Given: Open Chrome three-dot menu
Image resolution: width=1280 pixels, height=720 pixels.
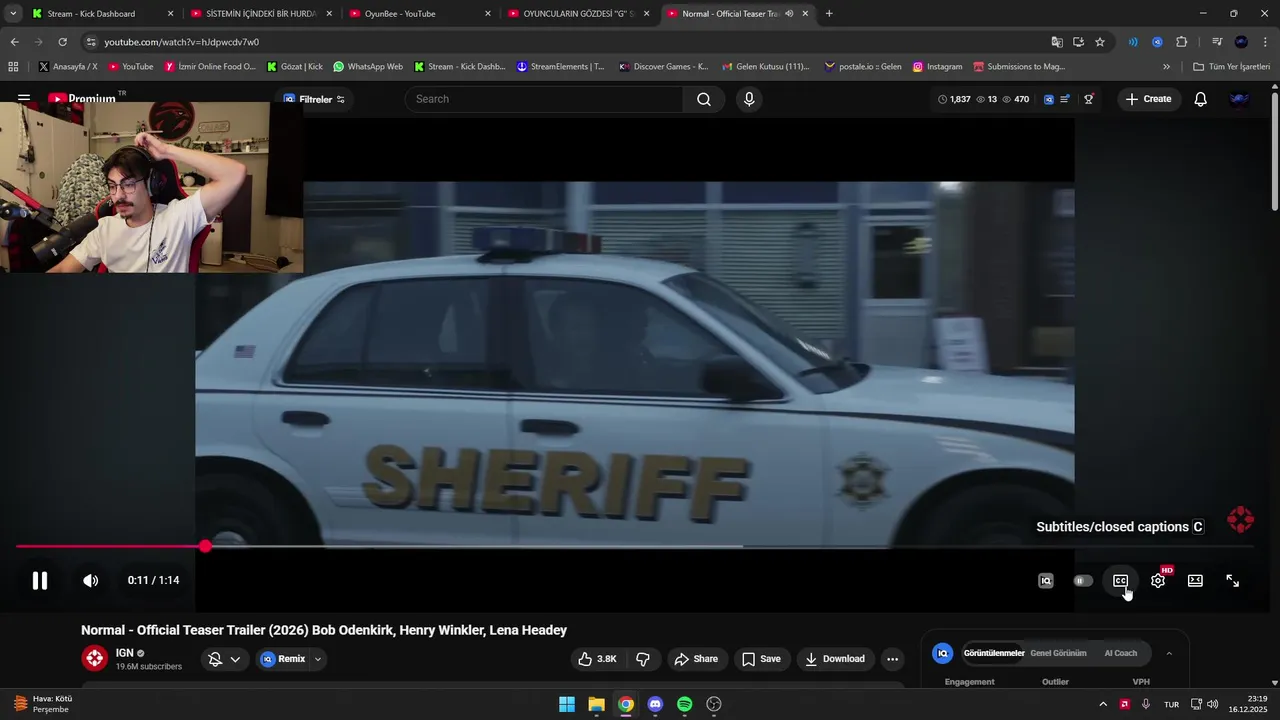Looking at the screenshot, I should [x=1265, y=42].
